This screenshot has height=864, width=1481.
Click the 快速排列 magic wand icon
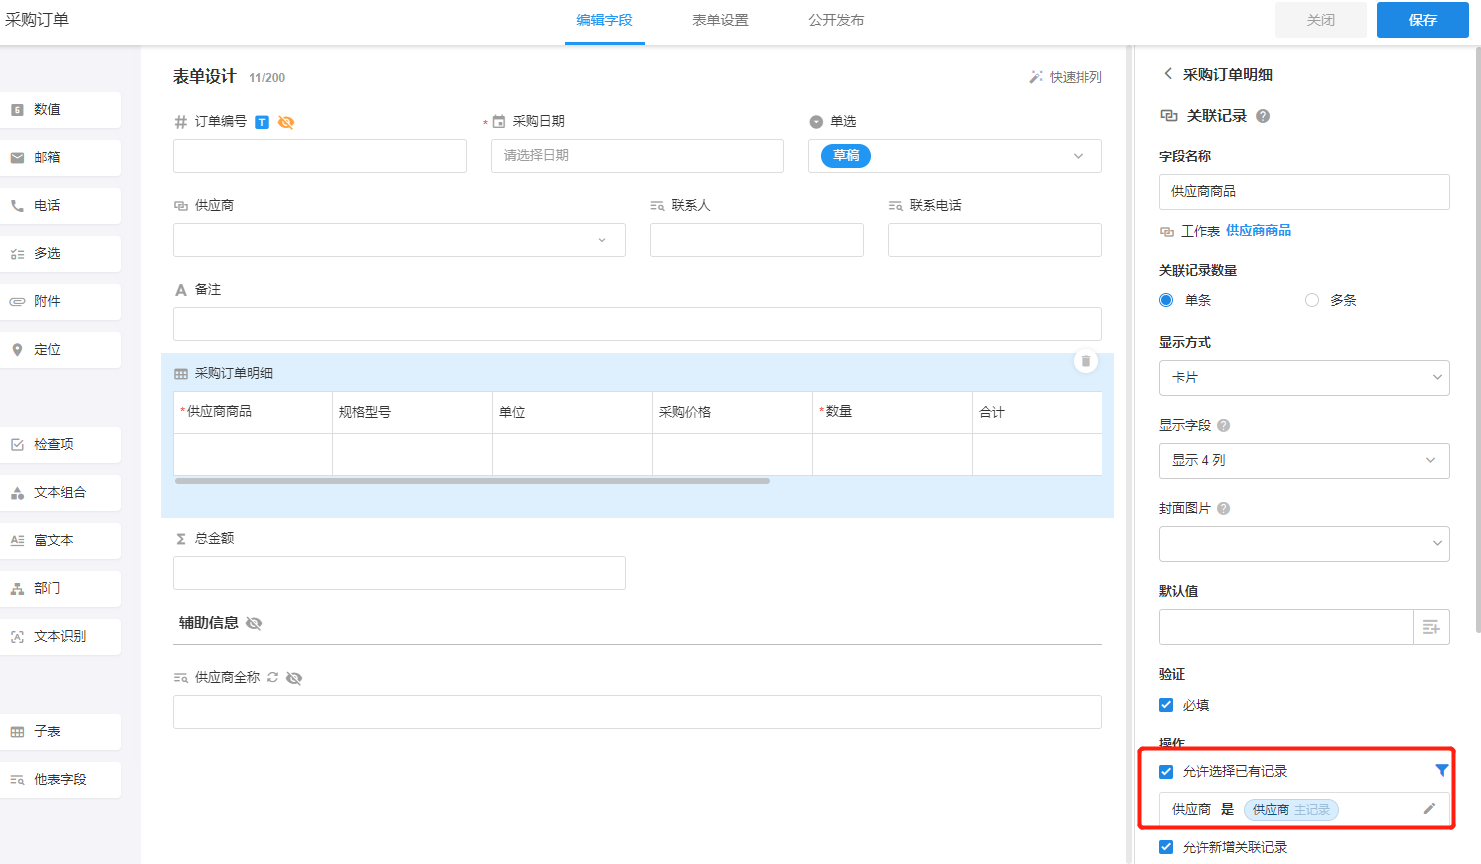[1036, 77]
